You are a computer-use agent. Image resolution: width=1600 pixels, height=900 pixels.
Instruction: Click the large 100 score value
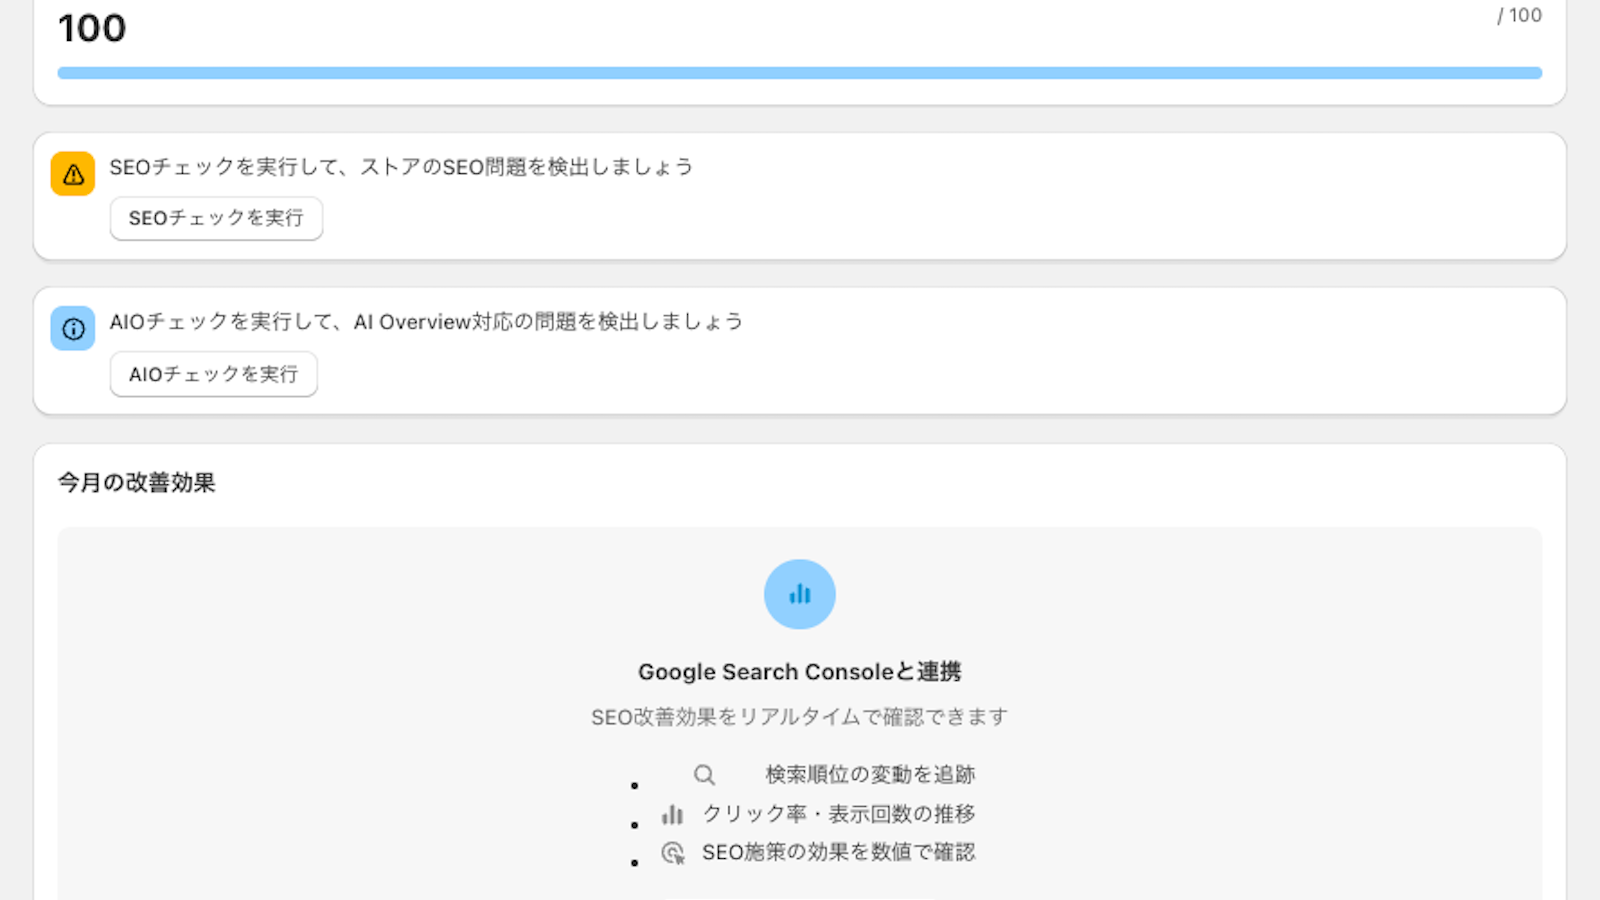[92, 28]
